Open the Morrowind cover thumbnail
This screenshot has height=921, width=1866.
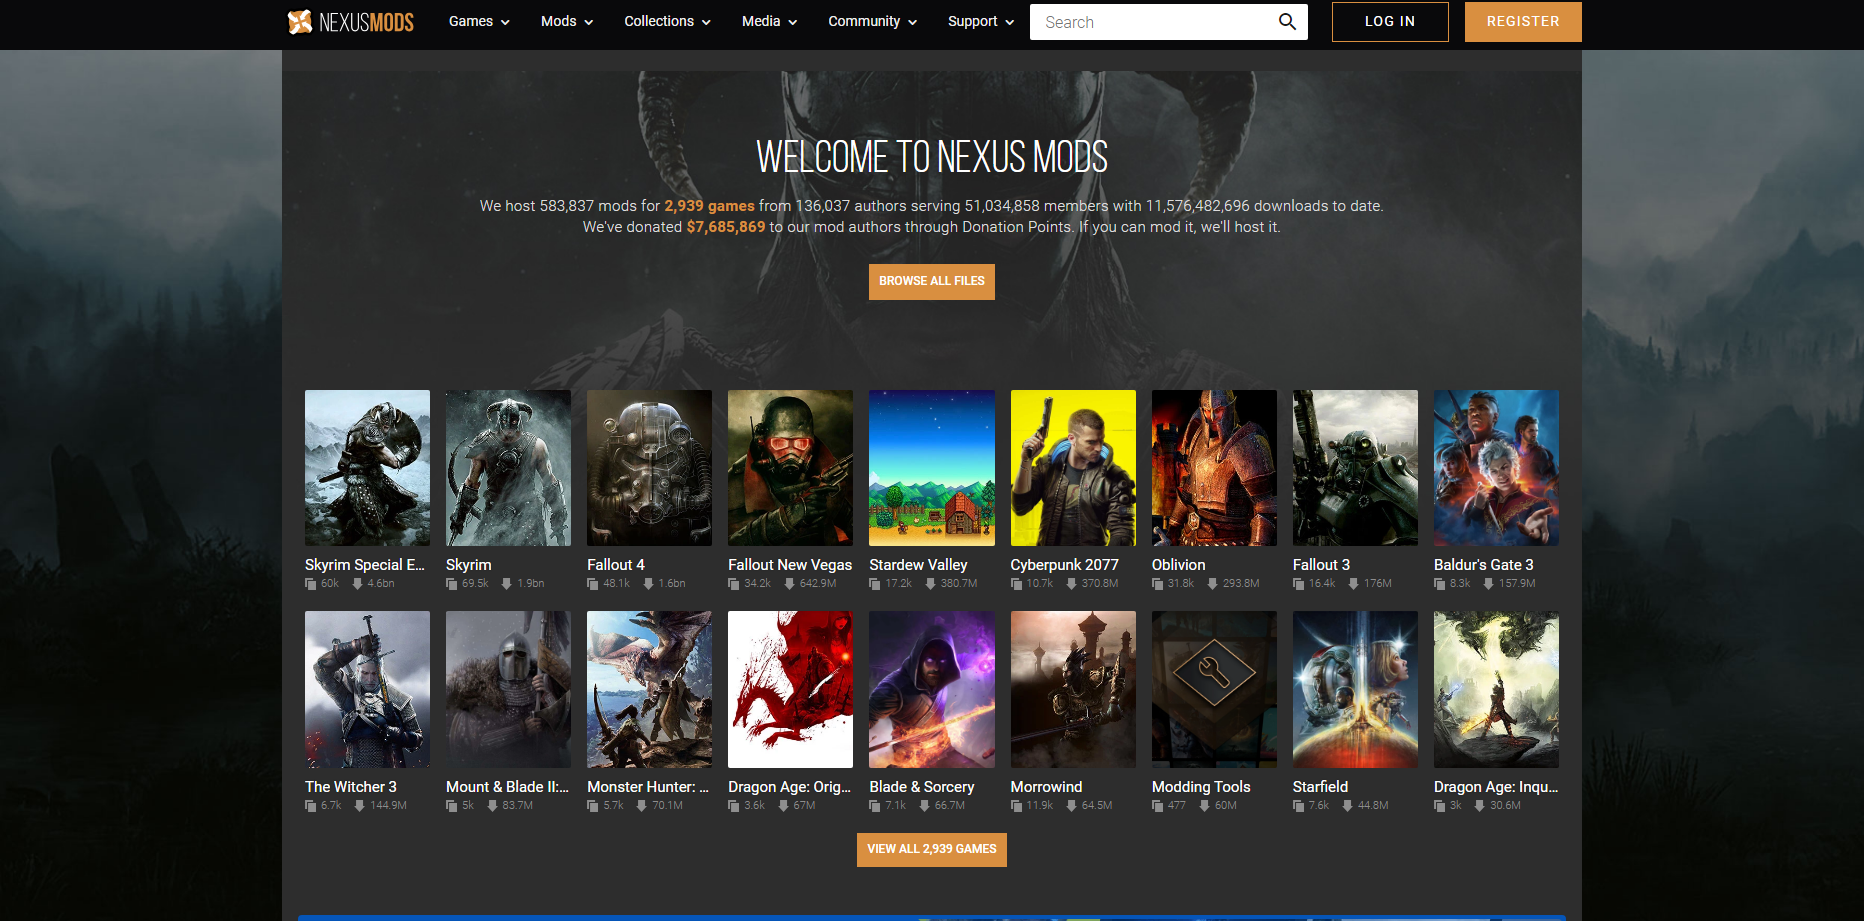1073,690
